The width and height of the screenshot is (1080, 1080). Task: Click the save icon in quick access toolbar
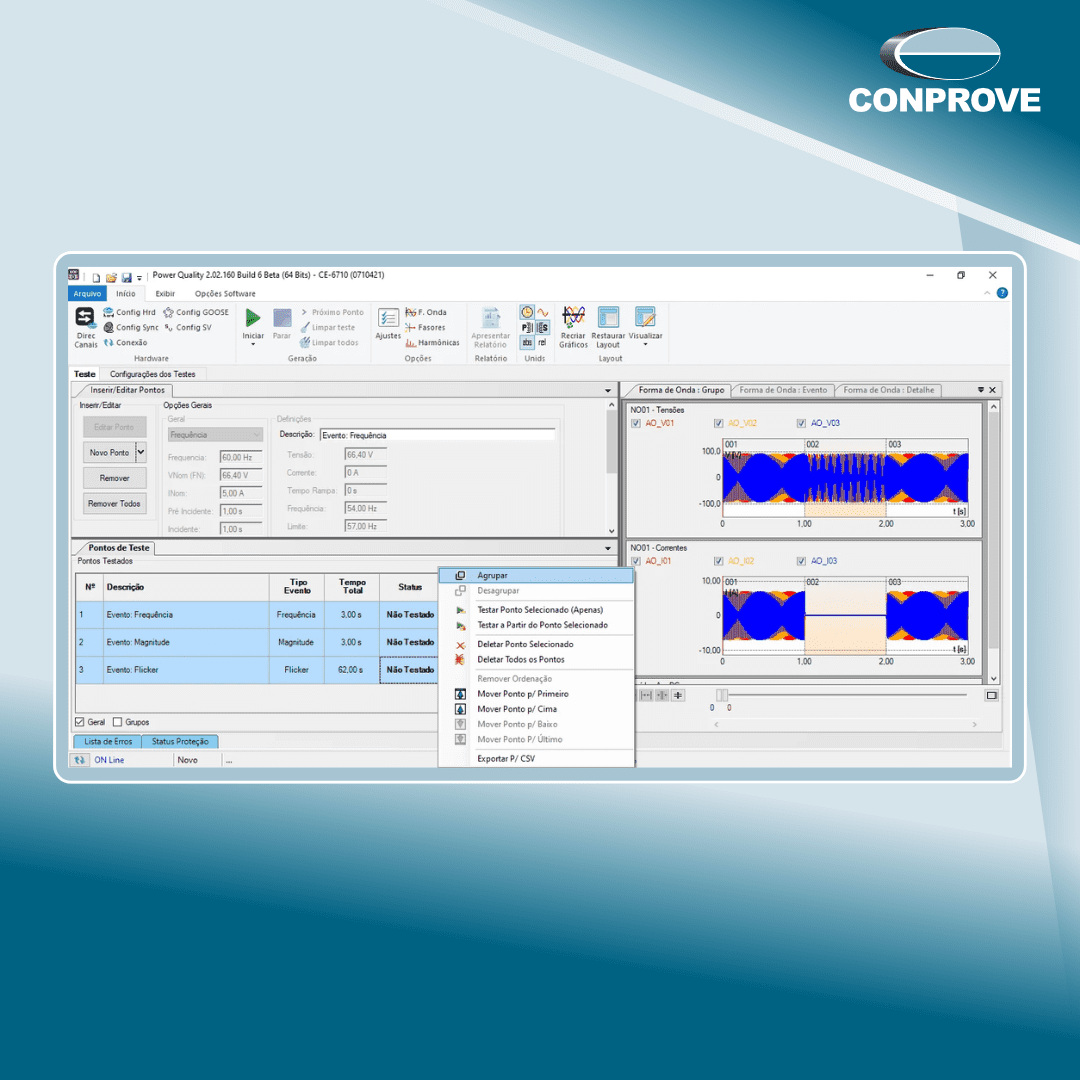(127, 278)
